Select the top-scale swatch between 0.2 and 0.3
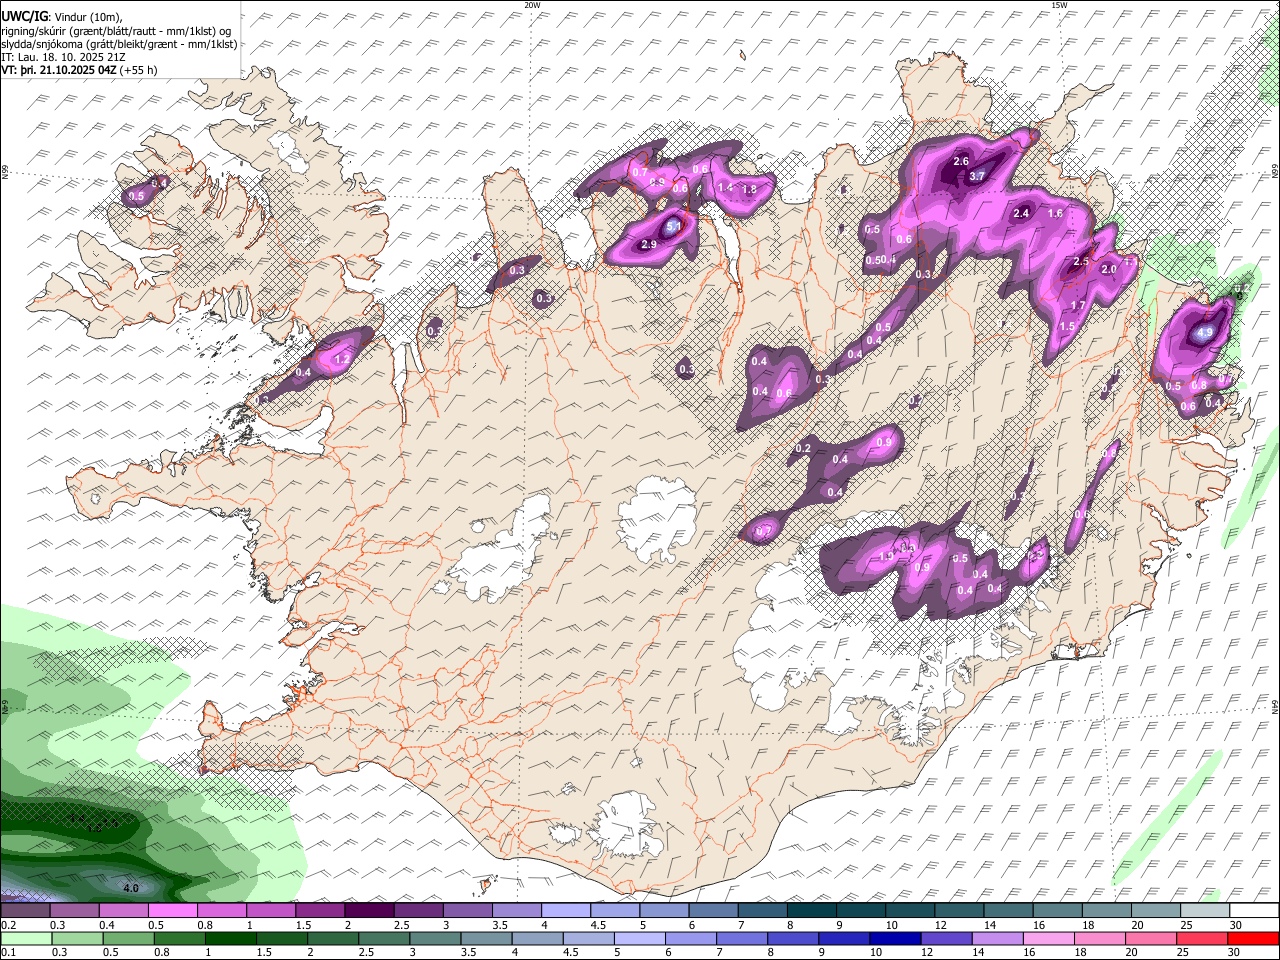 pyautogui.click(x=25, y=910)
